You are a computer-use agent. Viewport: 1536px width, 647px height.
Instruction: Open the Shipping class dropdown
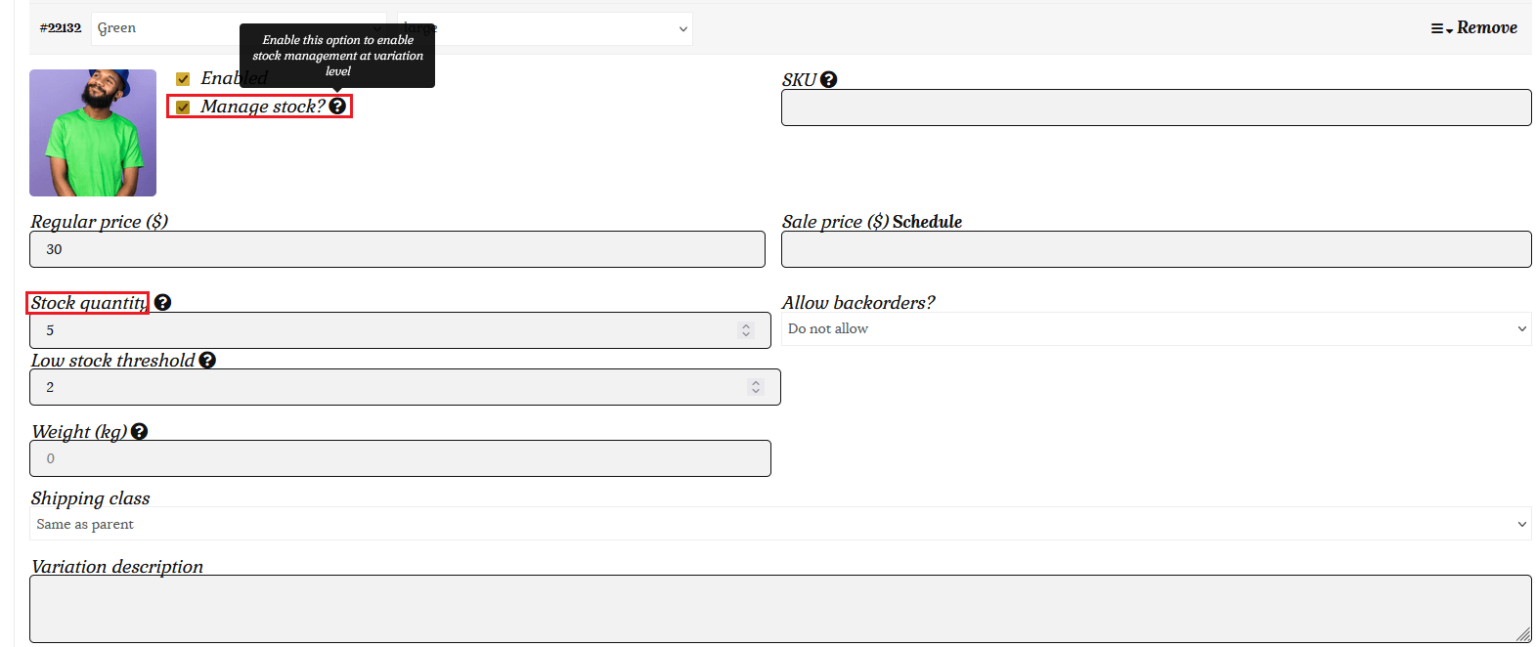(780, 524)
